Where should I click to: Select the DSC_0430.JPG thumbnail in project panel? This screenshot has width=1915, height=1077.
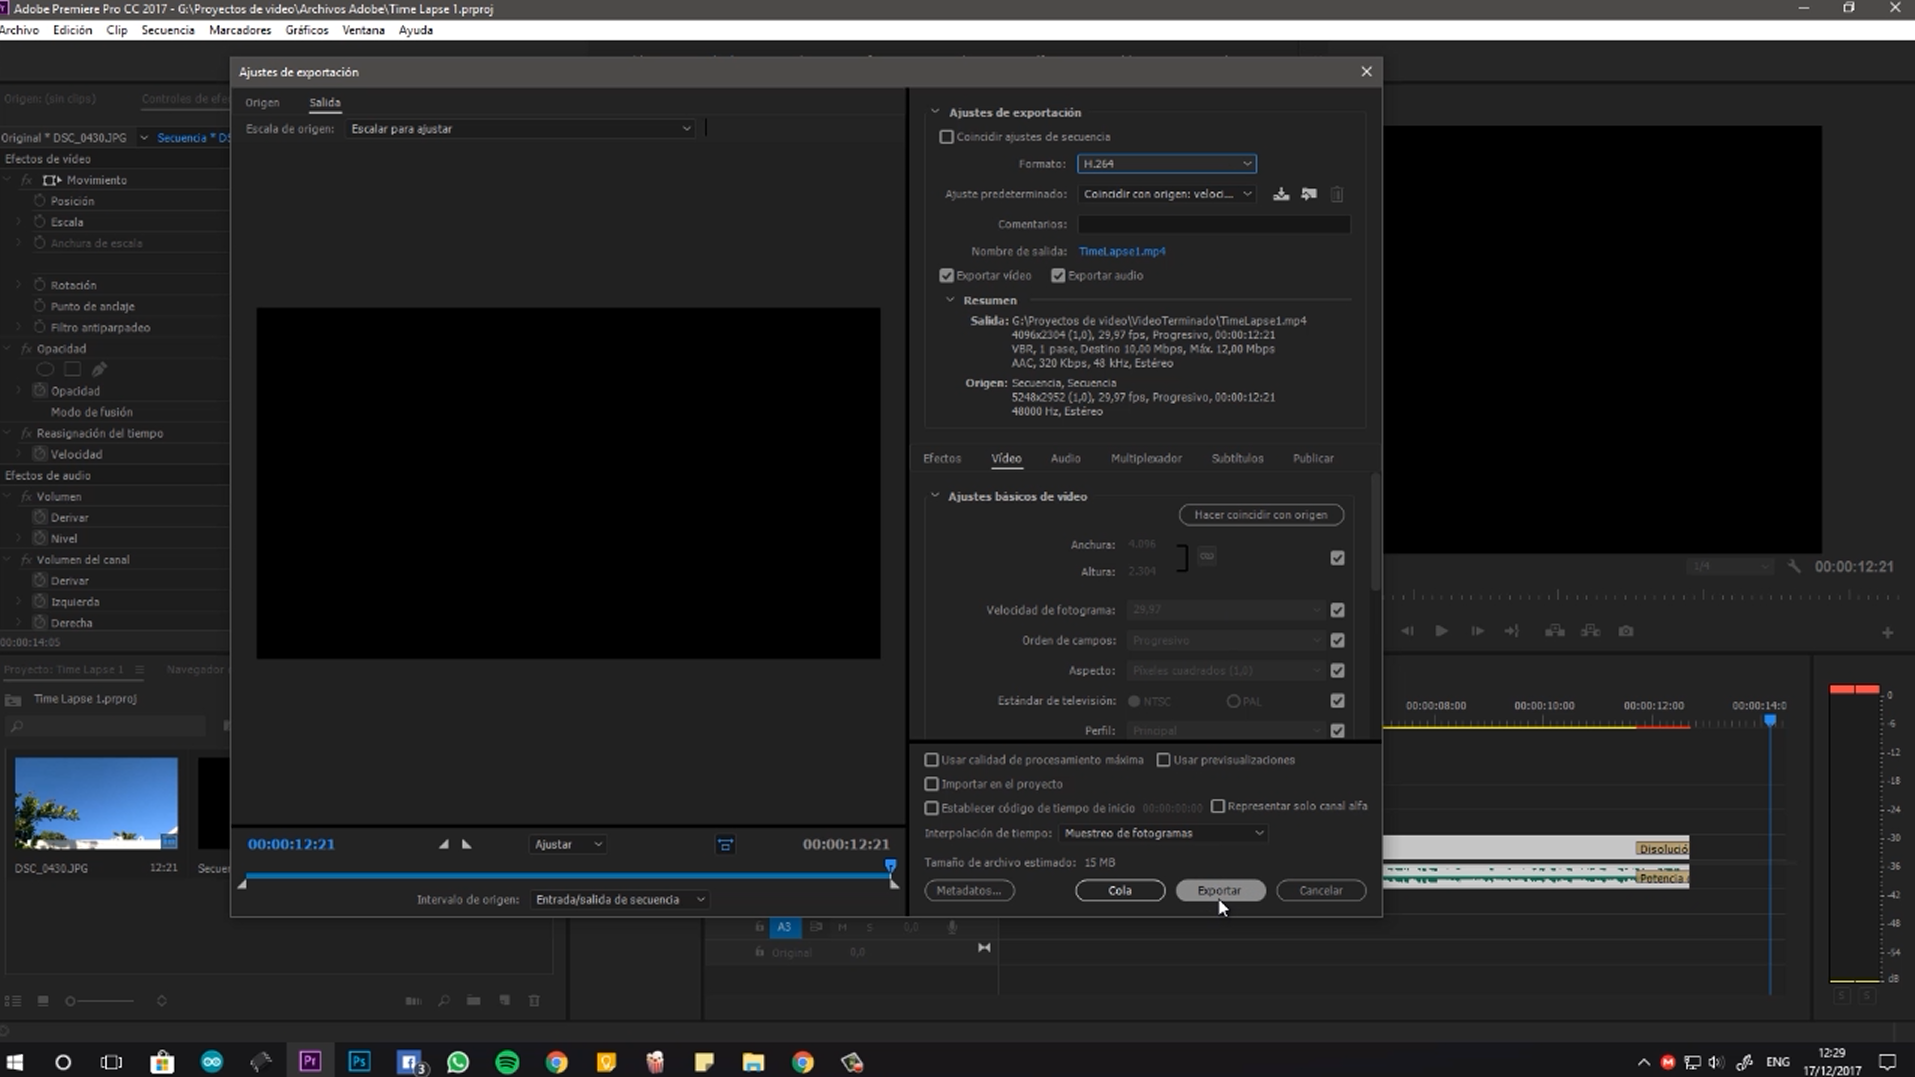point(96,803)
